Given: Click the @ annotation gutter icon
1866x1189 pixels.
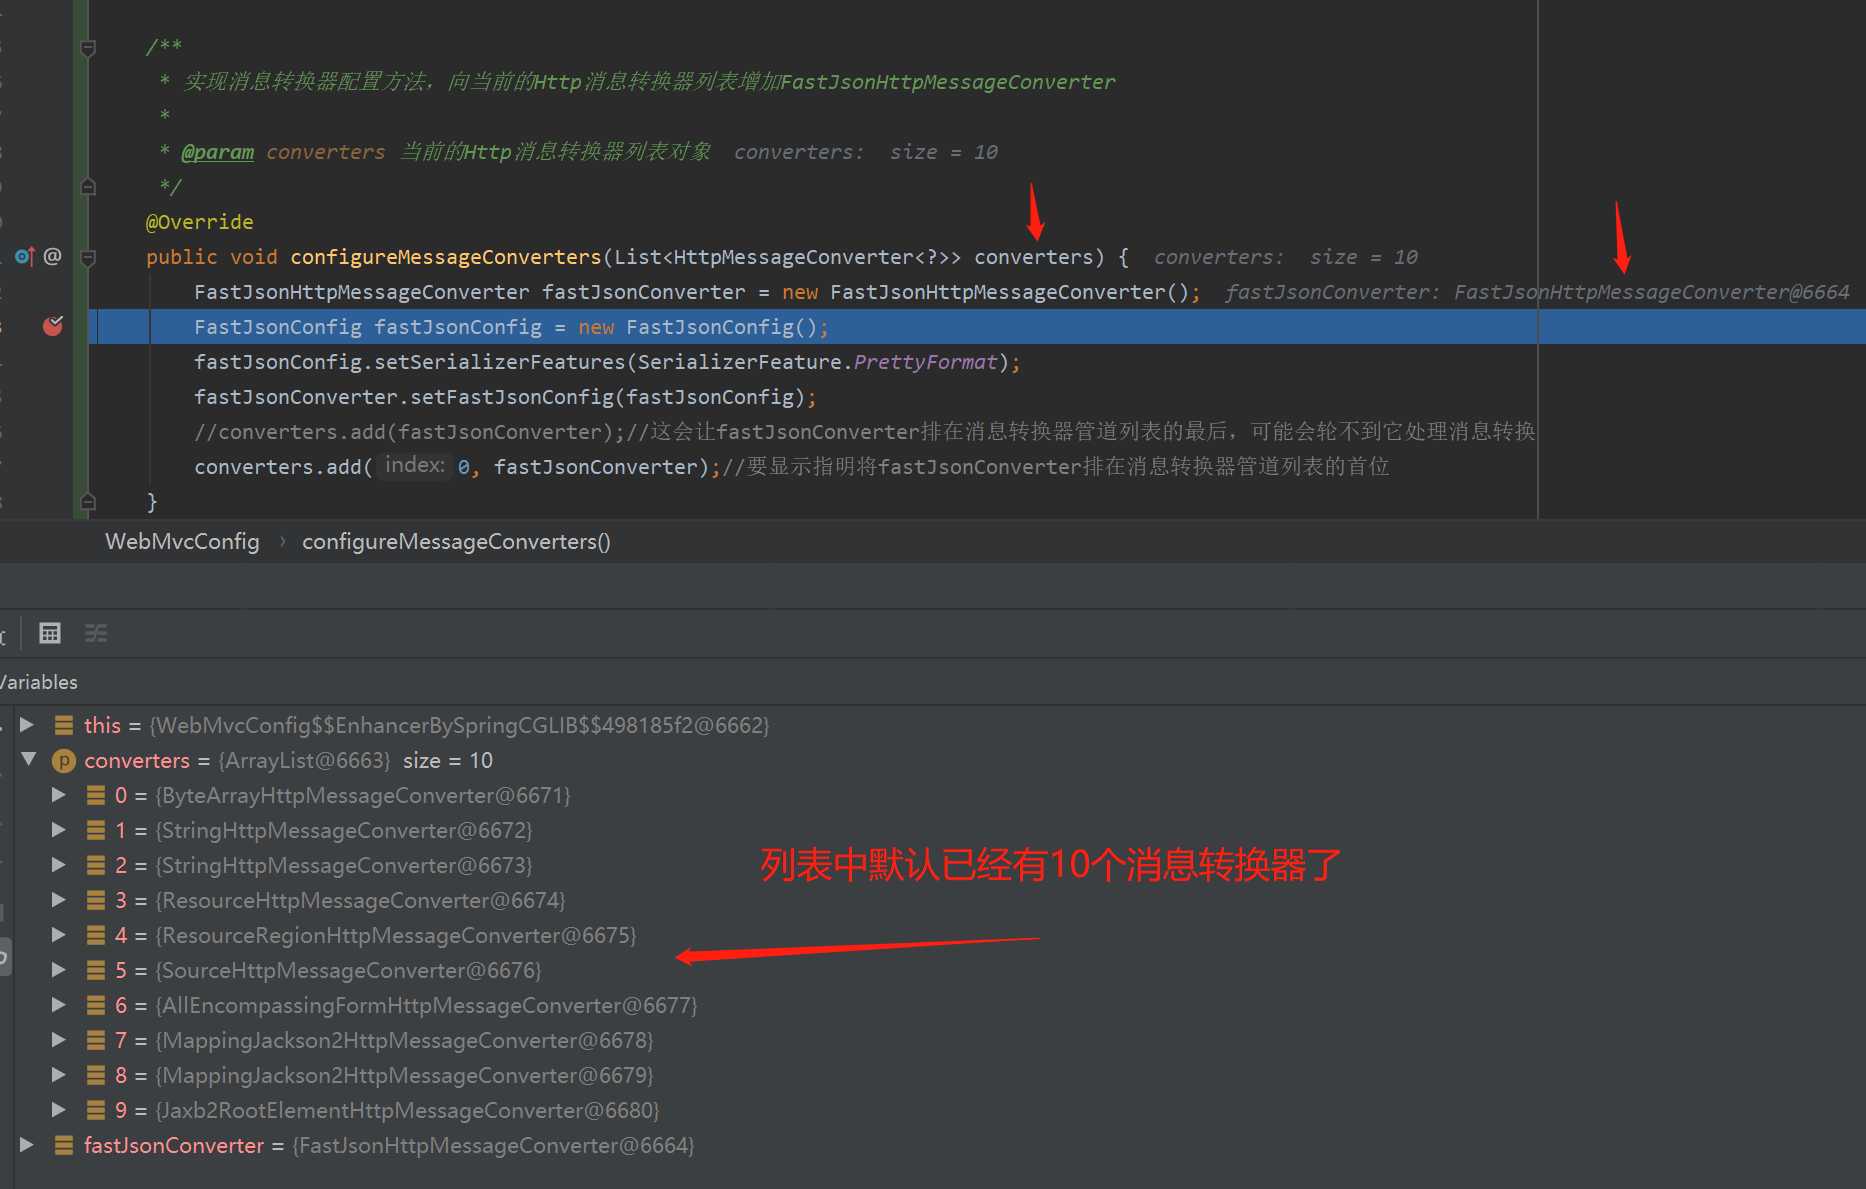Looking at the screenshot, I should pos(53,257).
